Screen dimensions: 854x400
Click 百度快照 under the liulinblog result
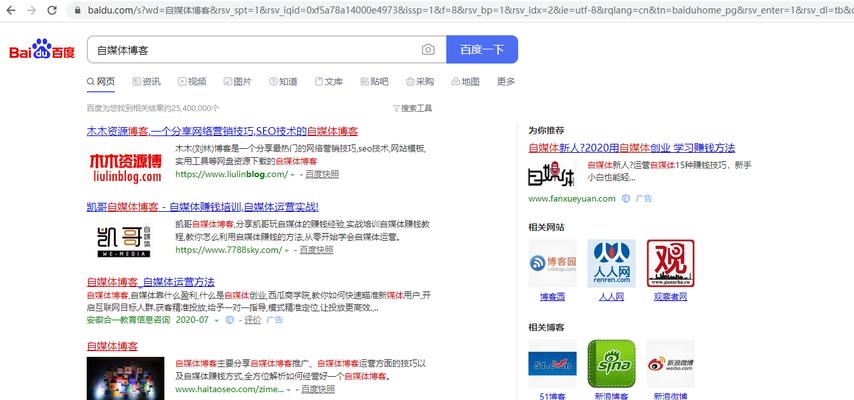tap(322, 174)
